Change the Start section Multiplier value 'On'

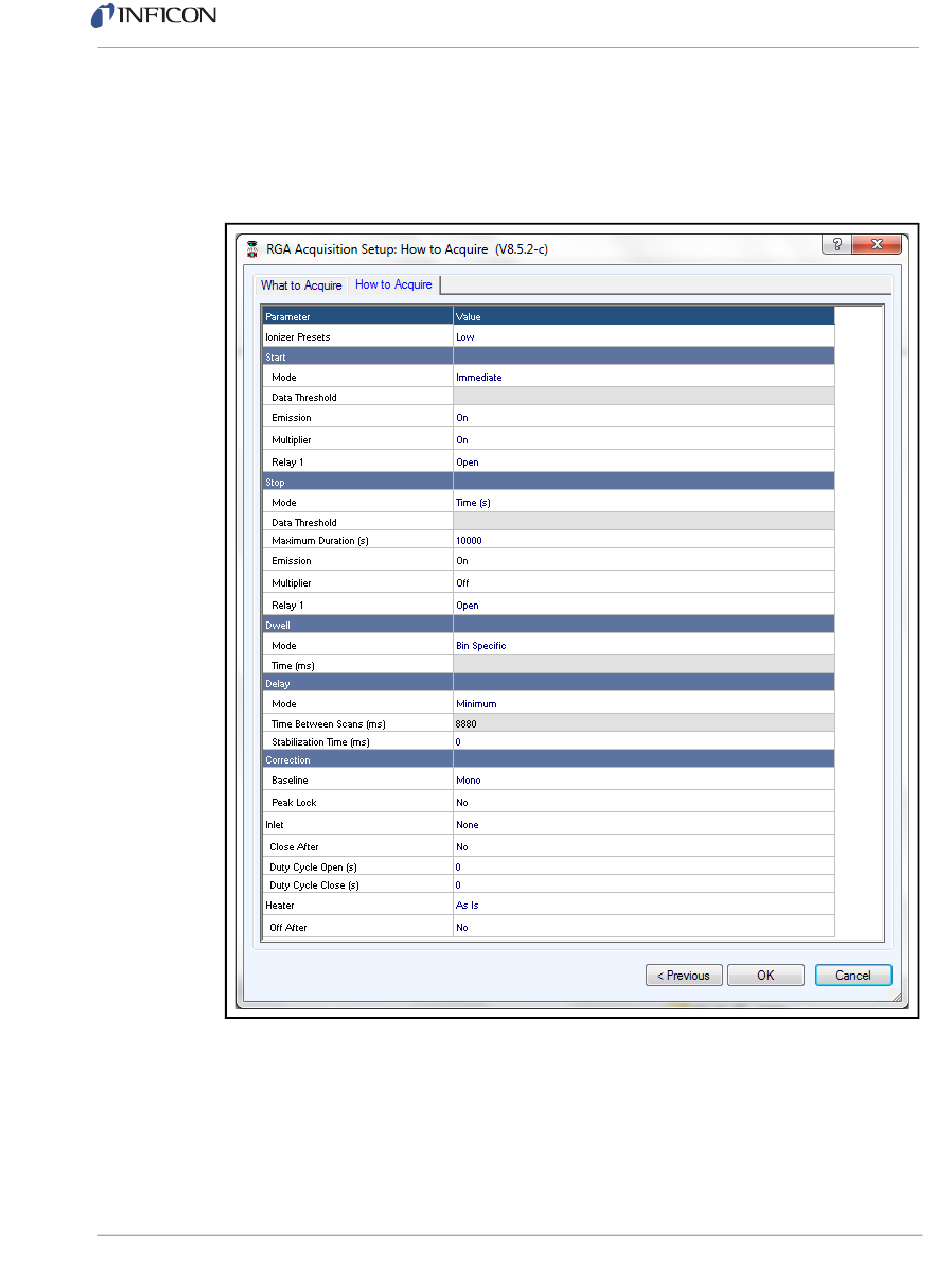click(644, 439)
